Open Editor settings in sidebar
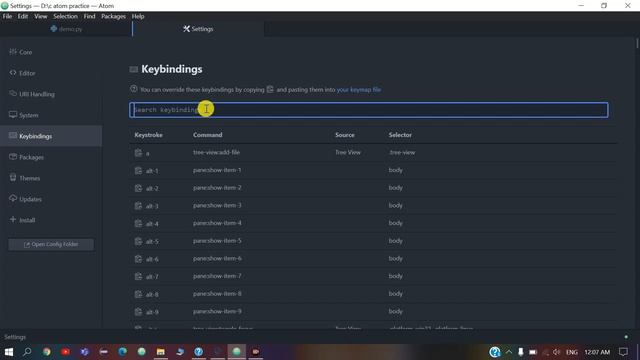The image size is (640, 360). point(51,73)
